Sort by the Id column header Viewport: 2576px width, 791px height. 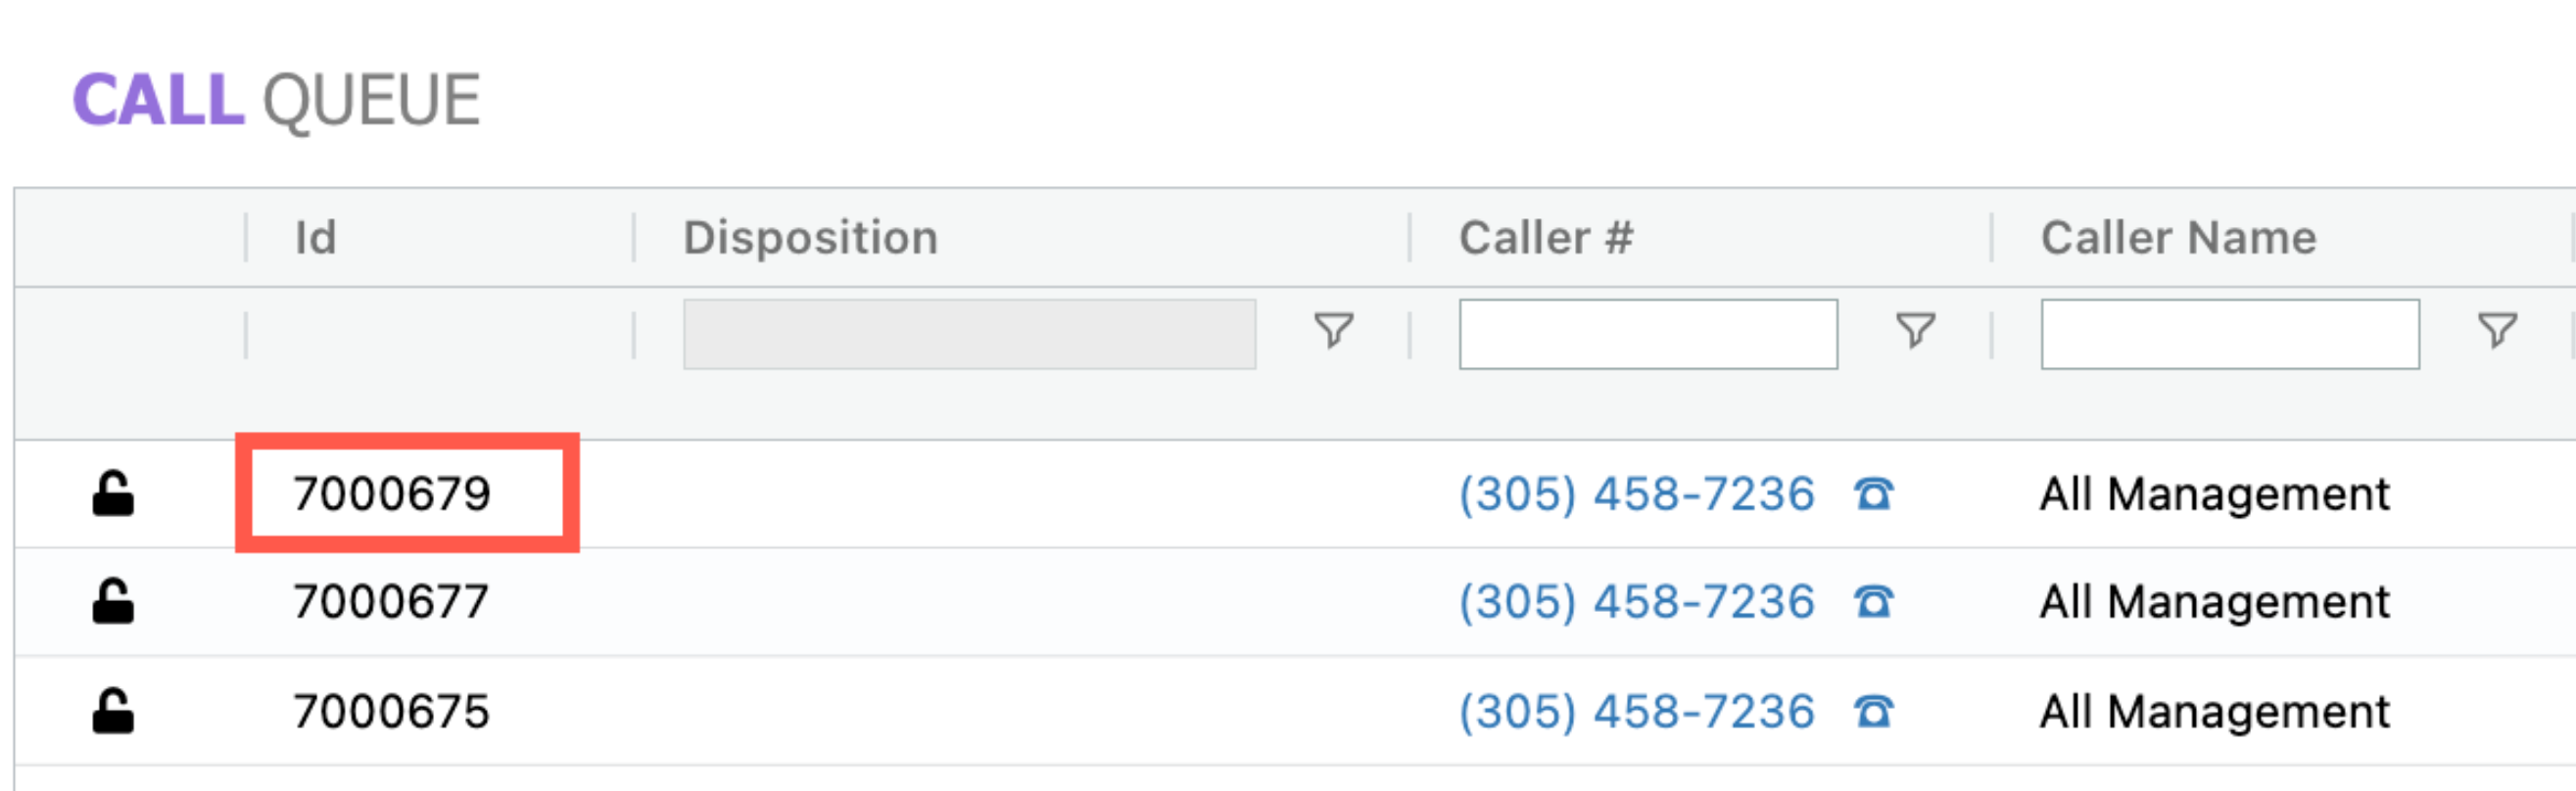pyautogui.click(x=315, y=238)
